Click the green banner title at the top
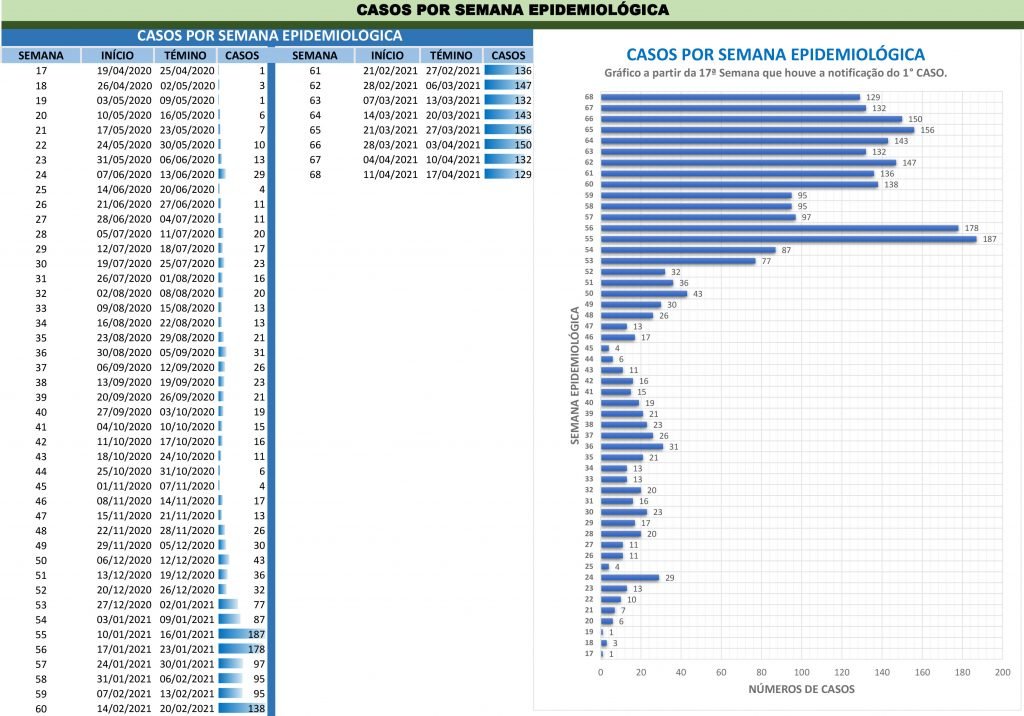The height and width of the screenshot is (716, 1024). coord(512,10)
